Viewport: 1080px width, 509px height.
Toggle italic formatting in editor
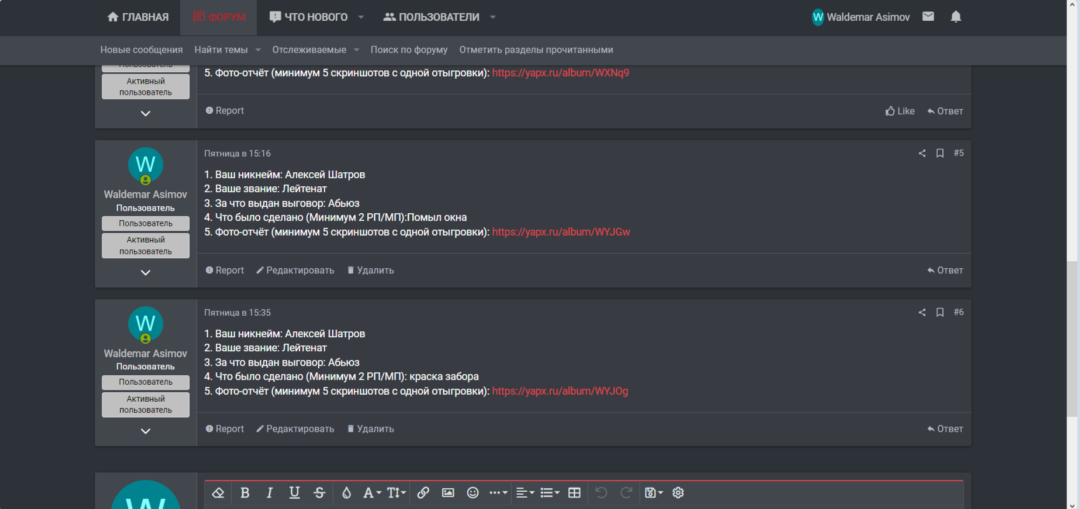[269, 492]
